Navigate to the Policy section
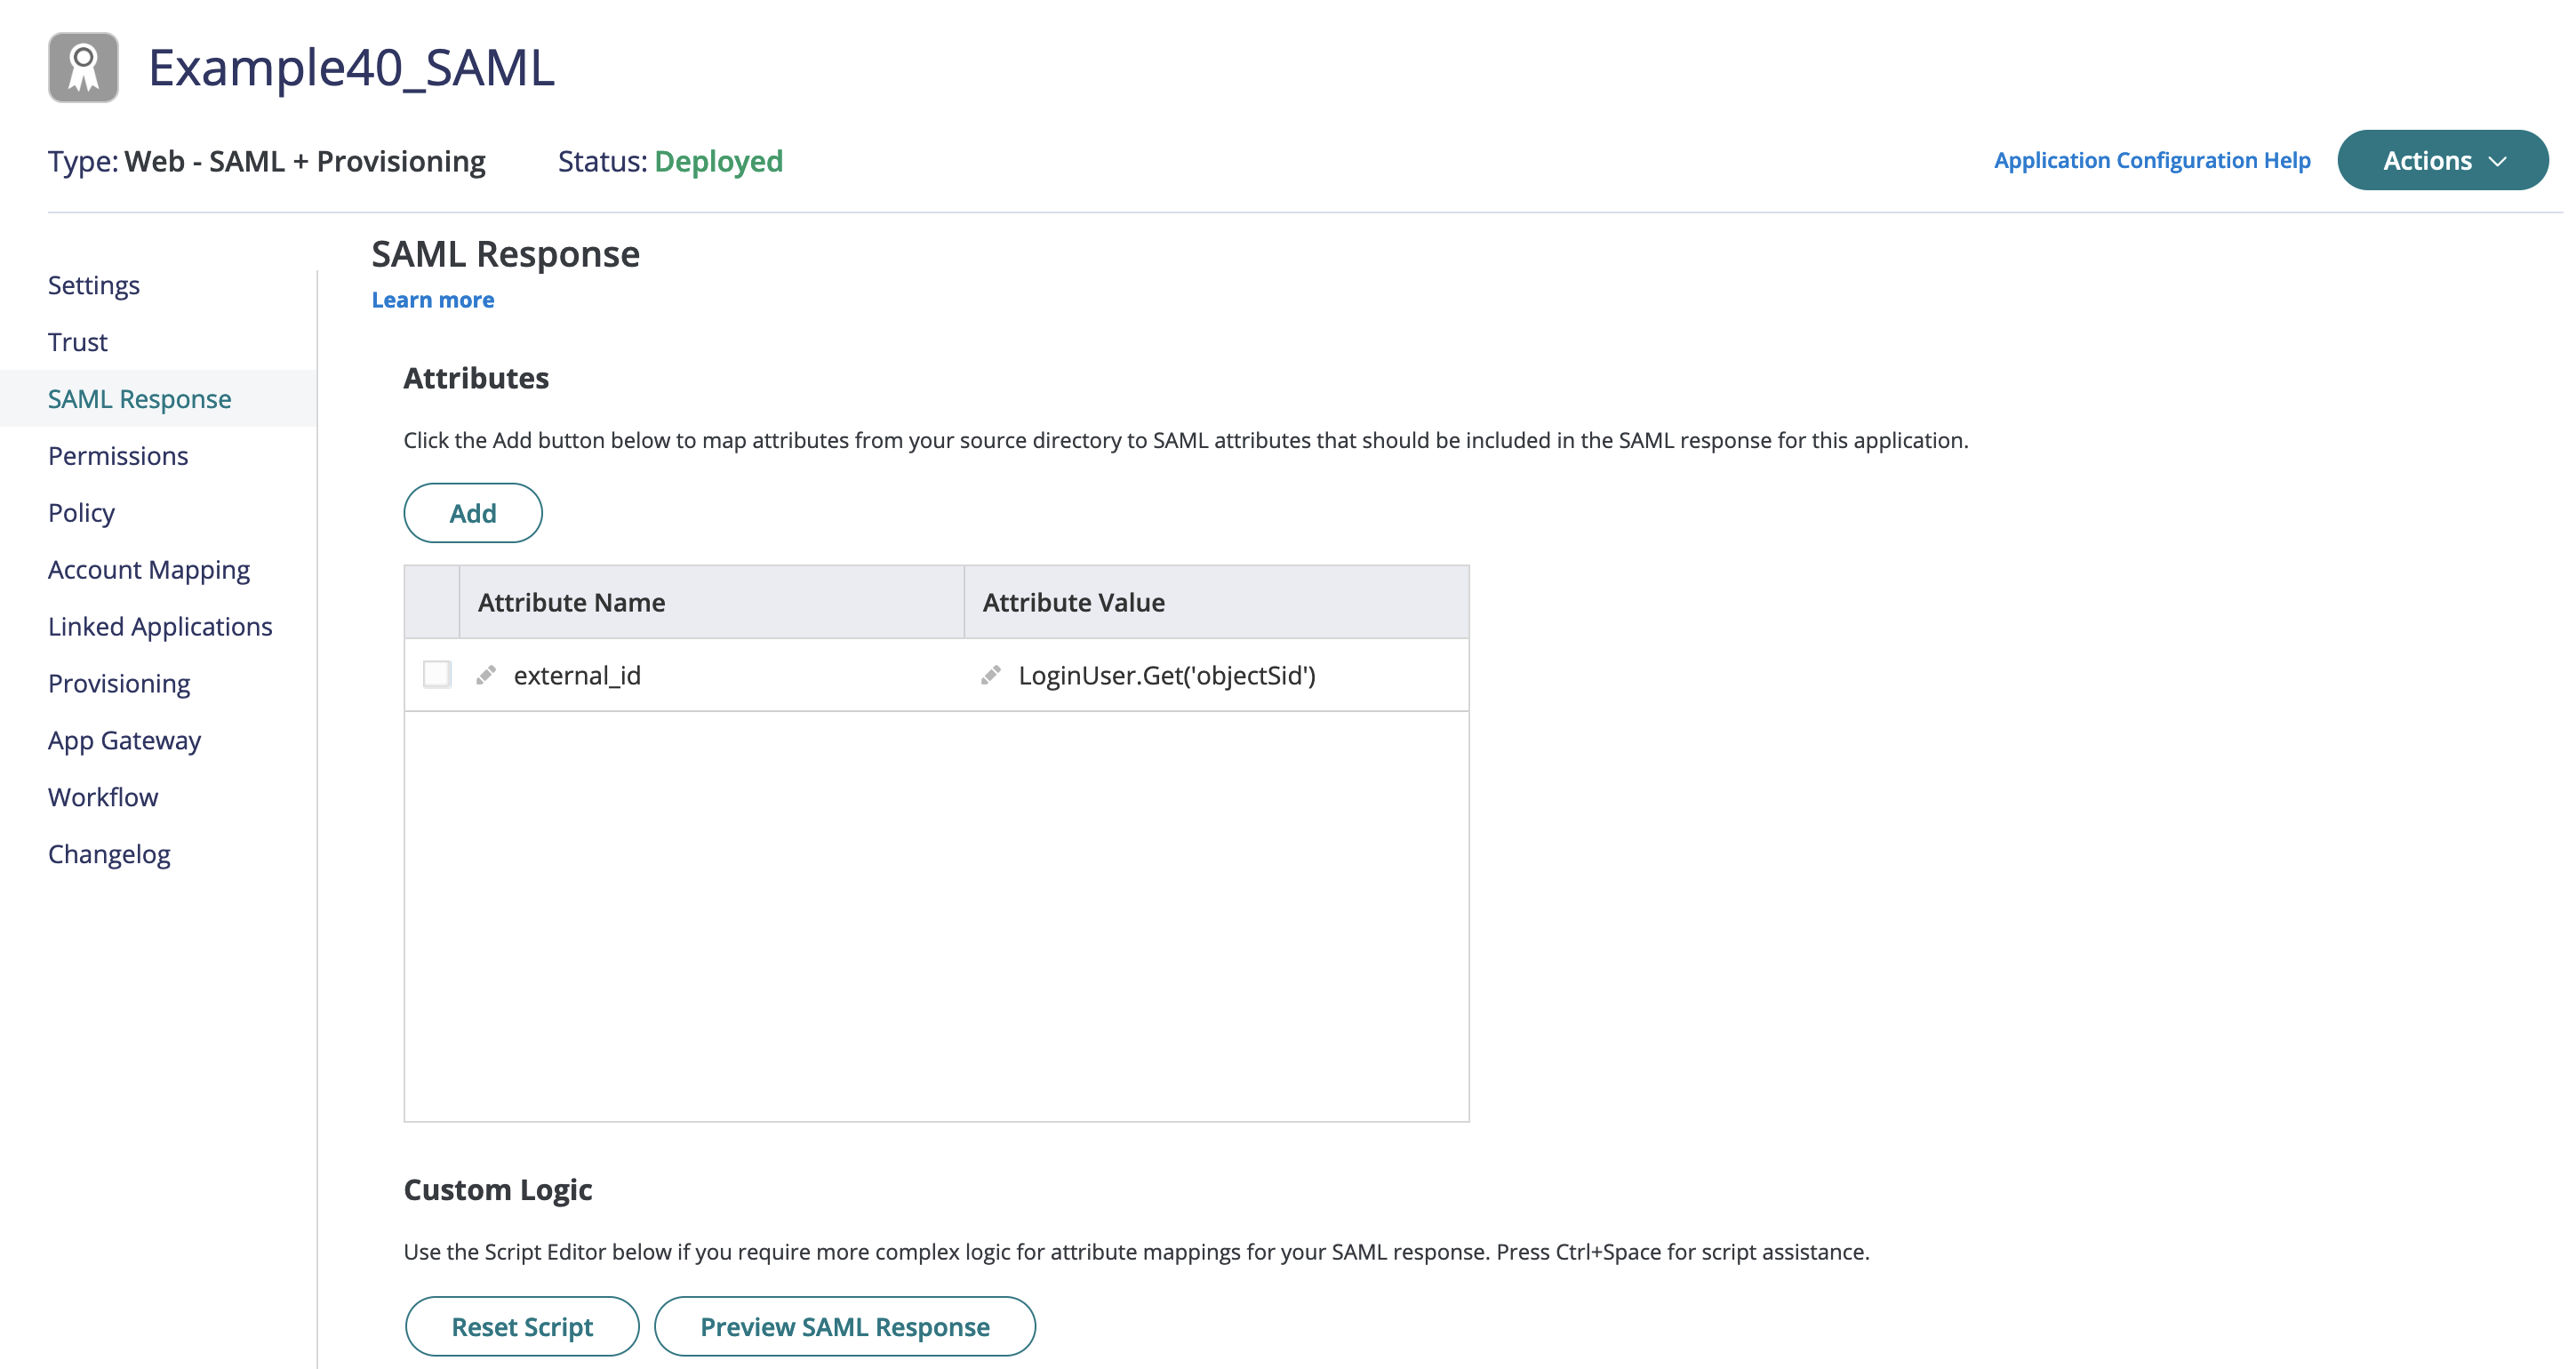This screenshot has width=2576, height=1369. tap(81, 513)
